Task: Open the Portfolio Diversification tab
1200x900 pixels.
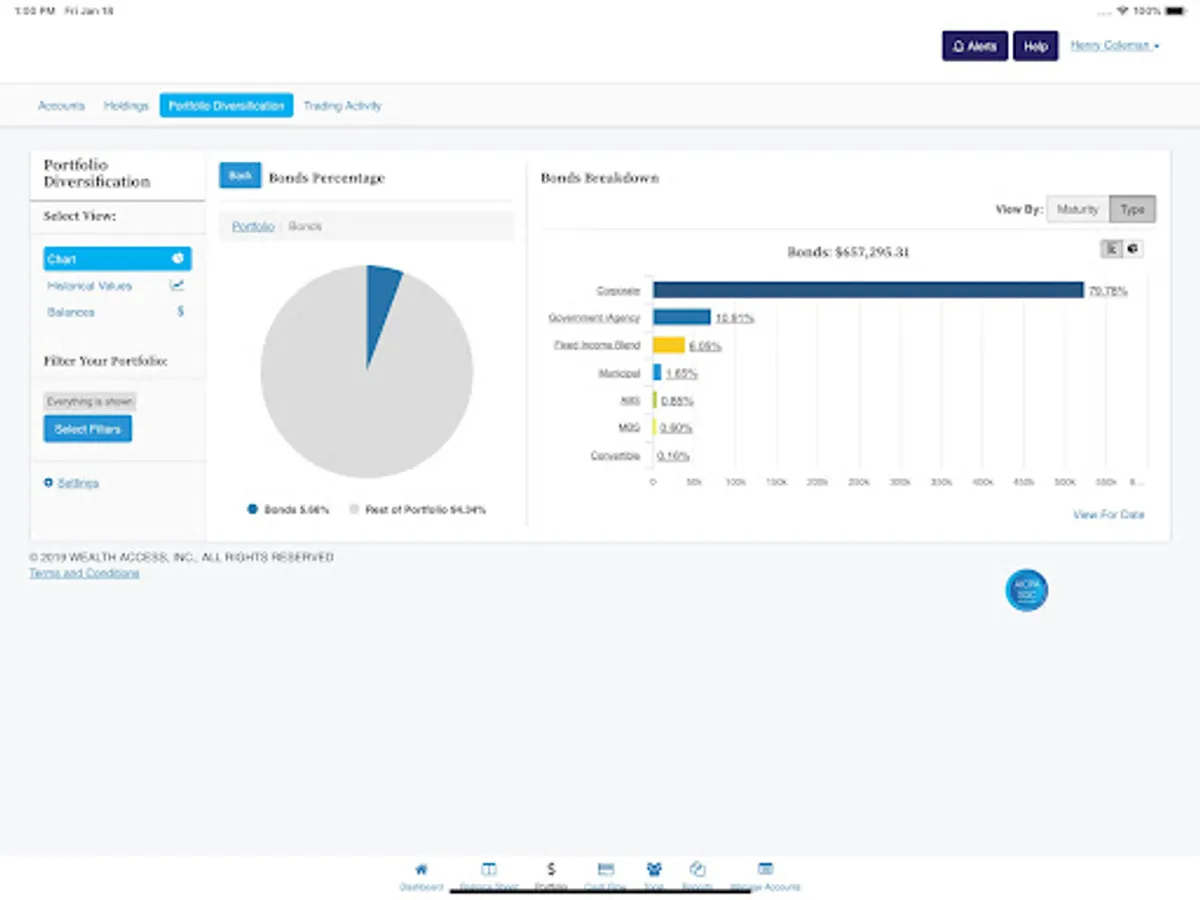Action: coord(225,105)
